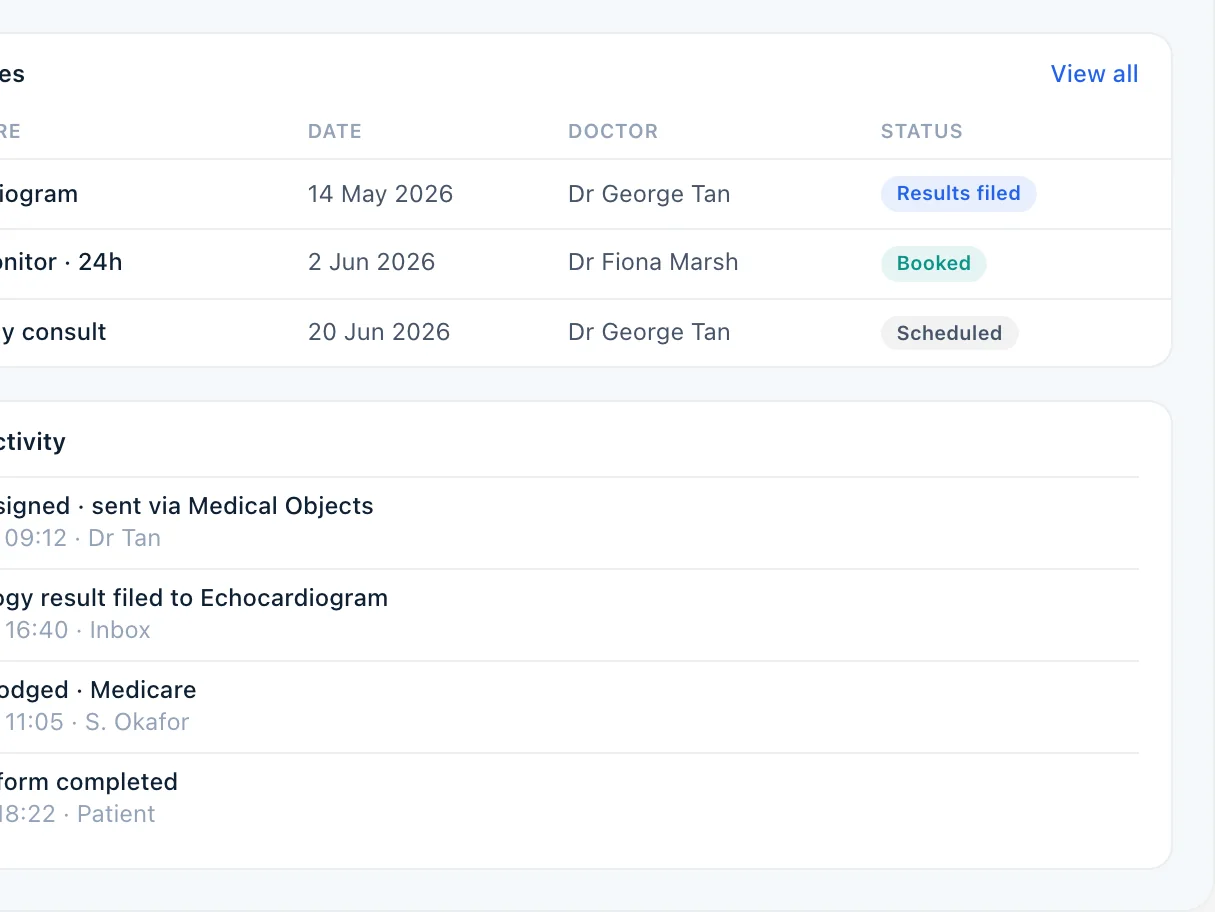Click Dr Fiona Marsh doctor cell
The width and height of the screenshot is (1215, 912).
click(653, 262)
